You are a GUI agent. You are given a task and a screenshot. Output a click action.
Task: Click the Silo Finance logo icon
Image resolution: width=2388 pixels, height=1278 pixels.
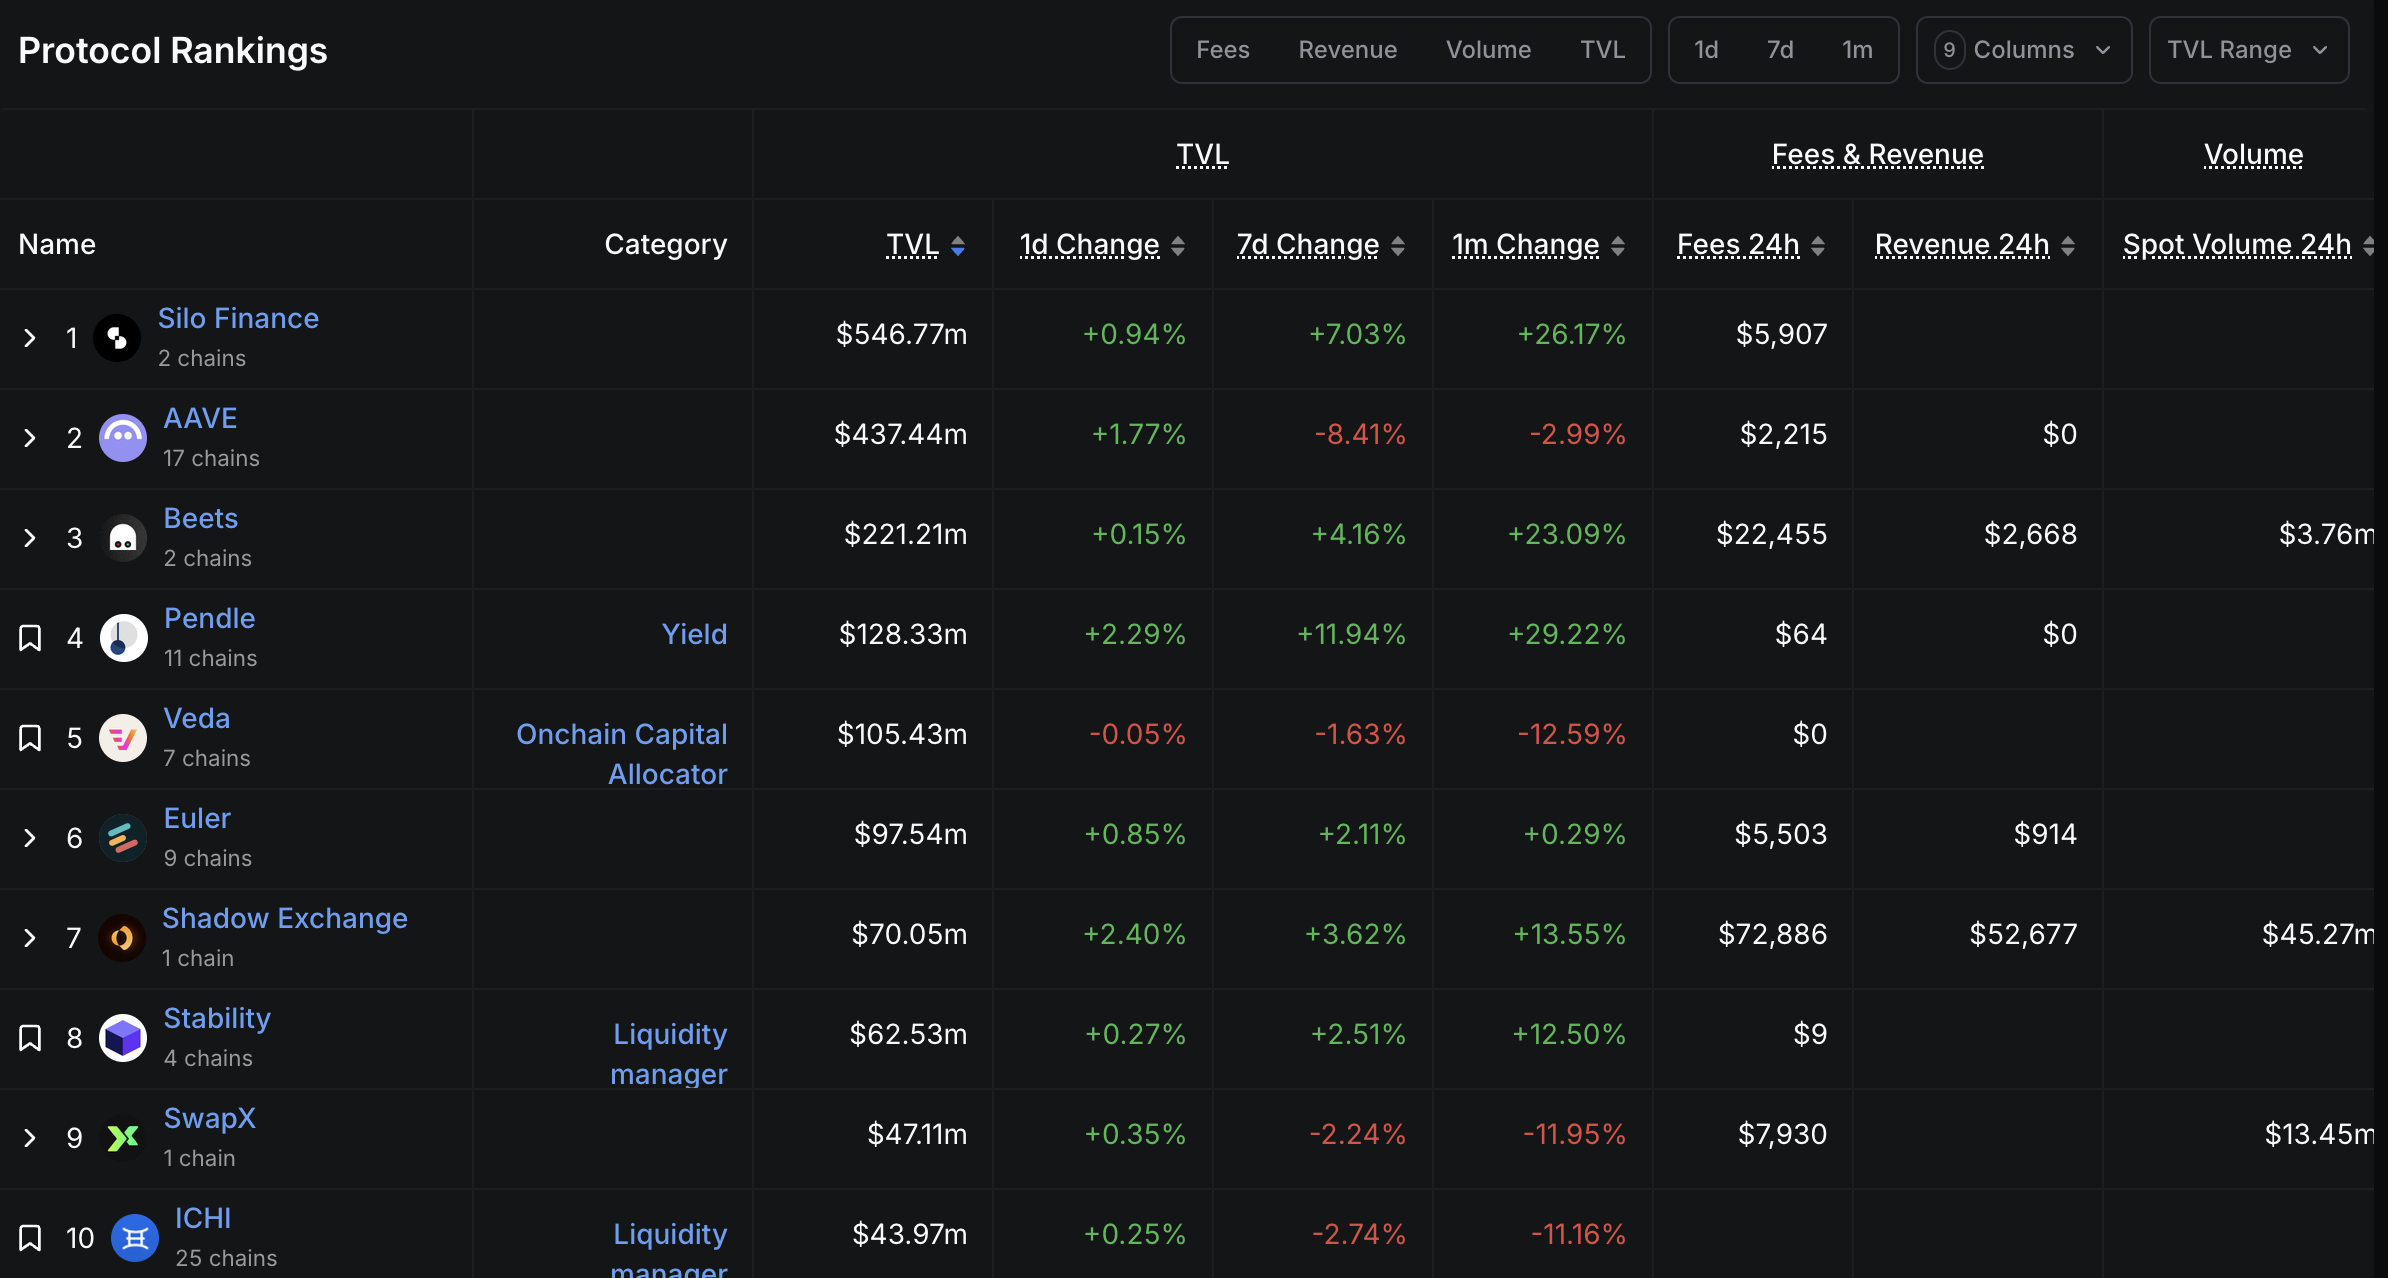[x=117, y=338]
